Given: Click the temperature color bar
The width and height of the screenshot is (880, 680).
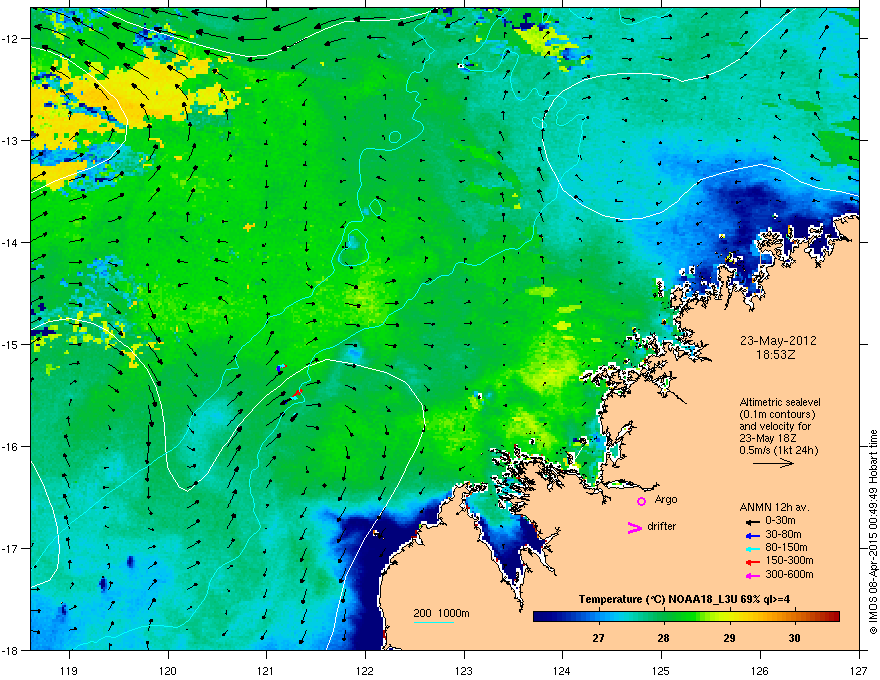Looking at the screenshot, I should click(x=686, y=617).
